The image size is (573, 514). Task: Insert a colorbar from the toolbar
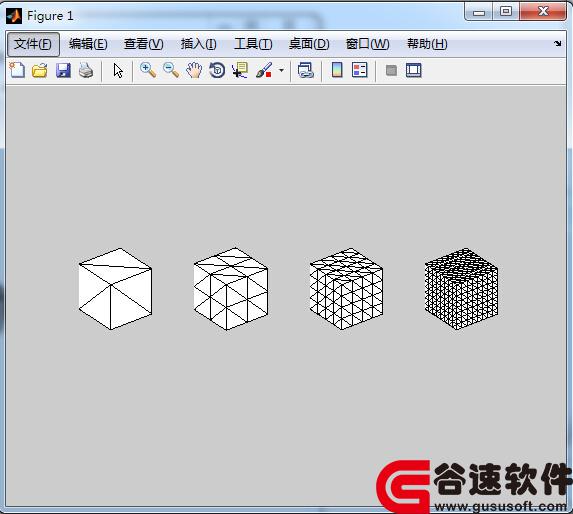[x=337, y=70]
